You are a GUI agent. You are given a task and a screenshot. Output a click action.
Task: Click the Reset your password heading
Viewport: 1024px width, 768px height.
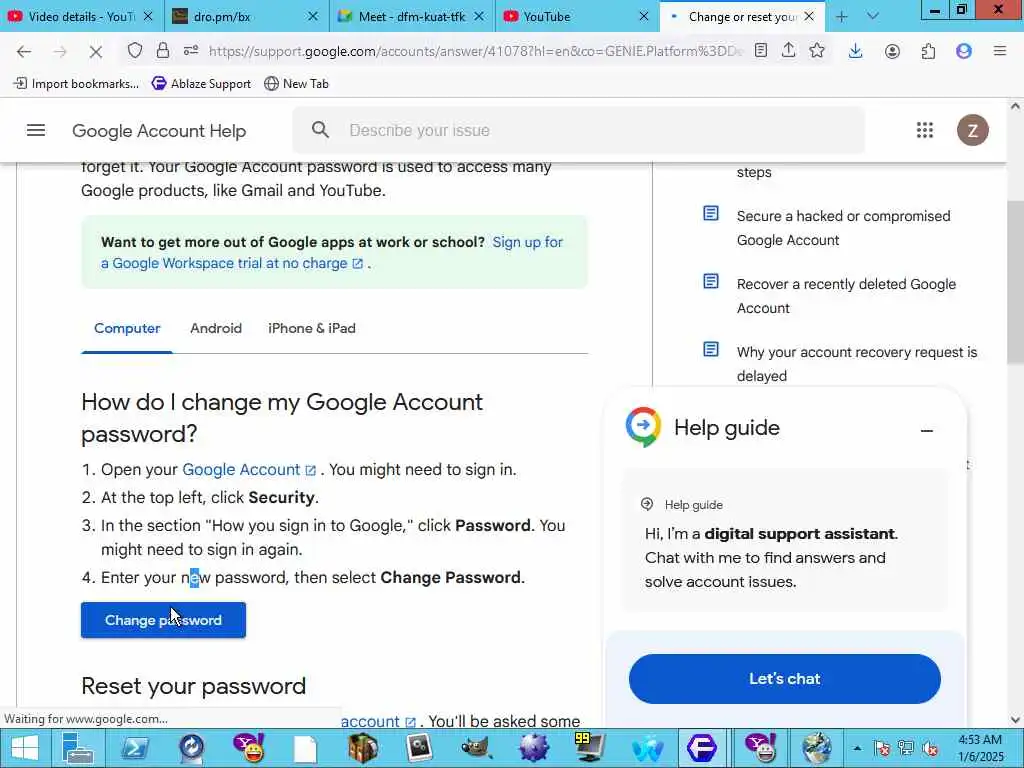(x=193, y=686)
